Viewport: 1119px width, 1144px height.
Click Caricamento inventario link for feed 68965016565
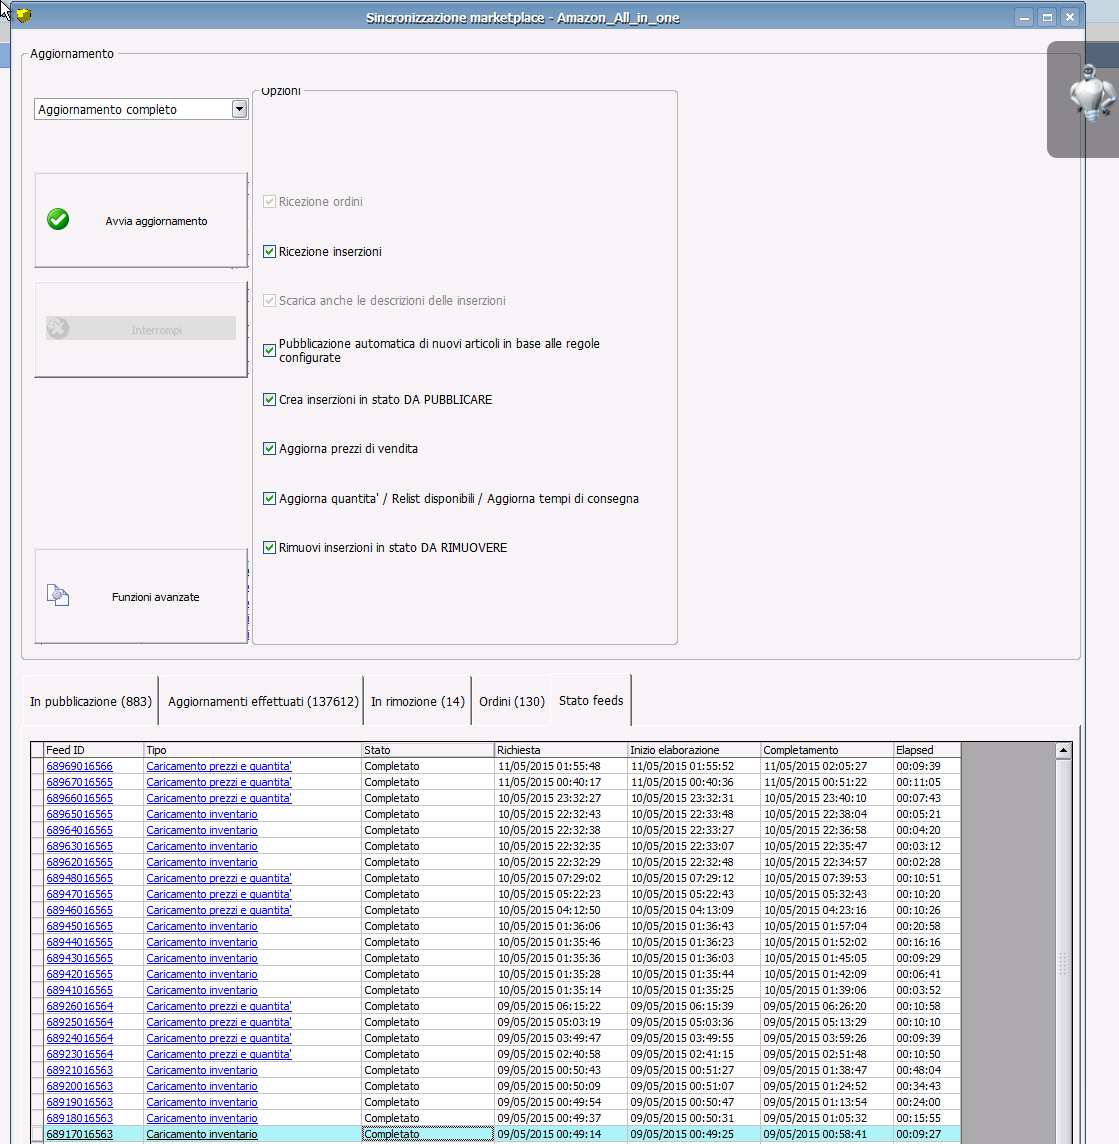point(202,814)
